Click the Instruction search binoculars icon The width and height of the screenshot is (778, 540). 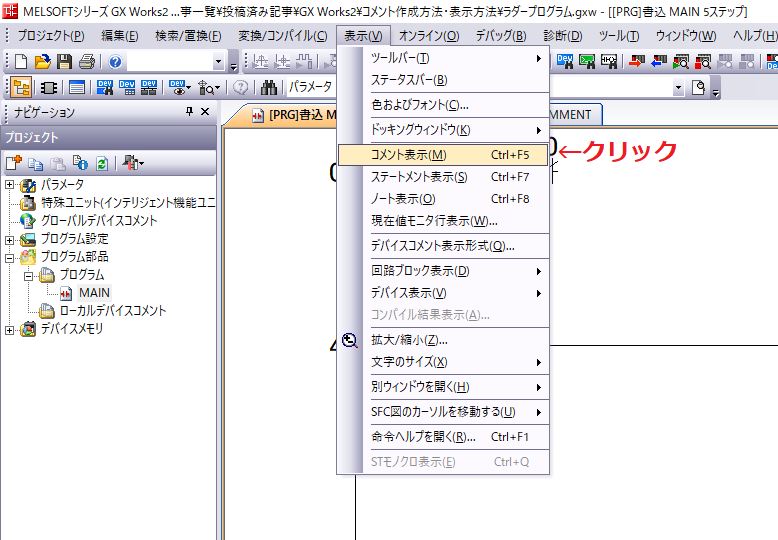(587, 62)
